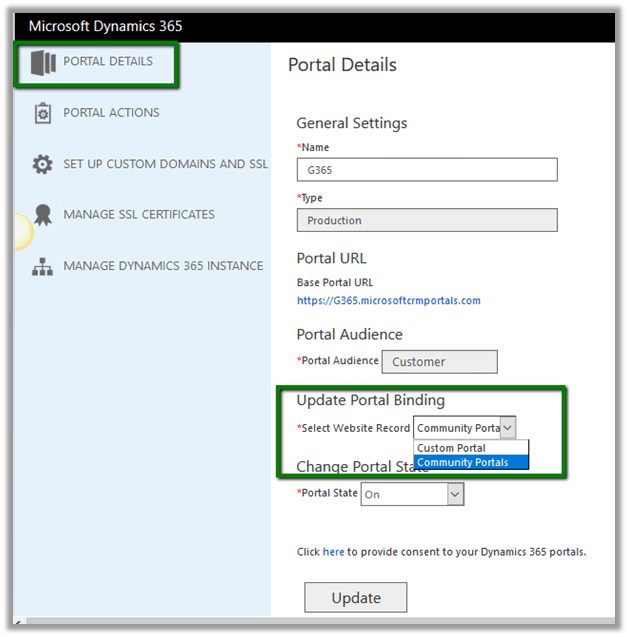
Task: Click the Portal Details page heading
Action: pos(342,65)
